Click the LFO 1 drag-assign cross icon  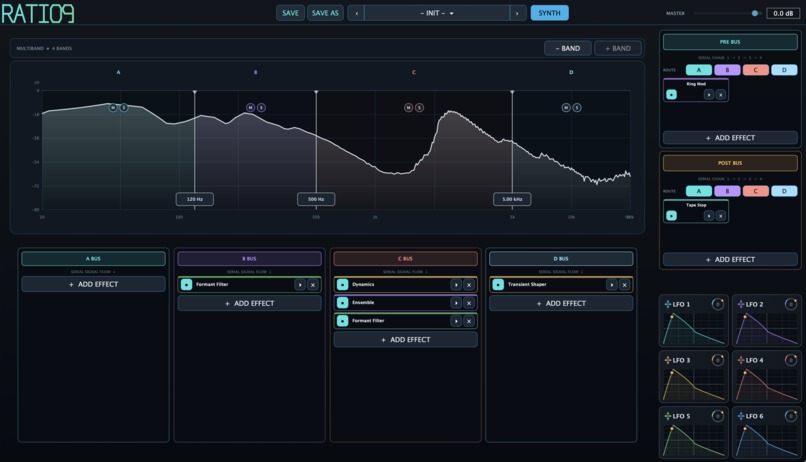click(668, 304)
